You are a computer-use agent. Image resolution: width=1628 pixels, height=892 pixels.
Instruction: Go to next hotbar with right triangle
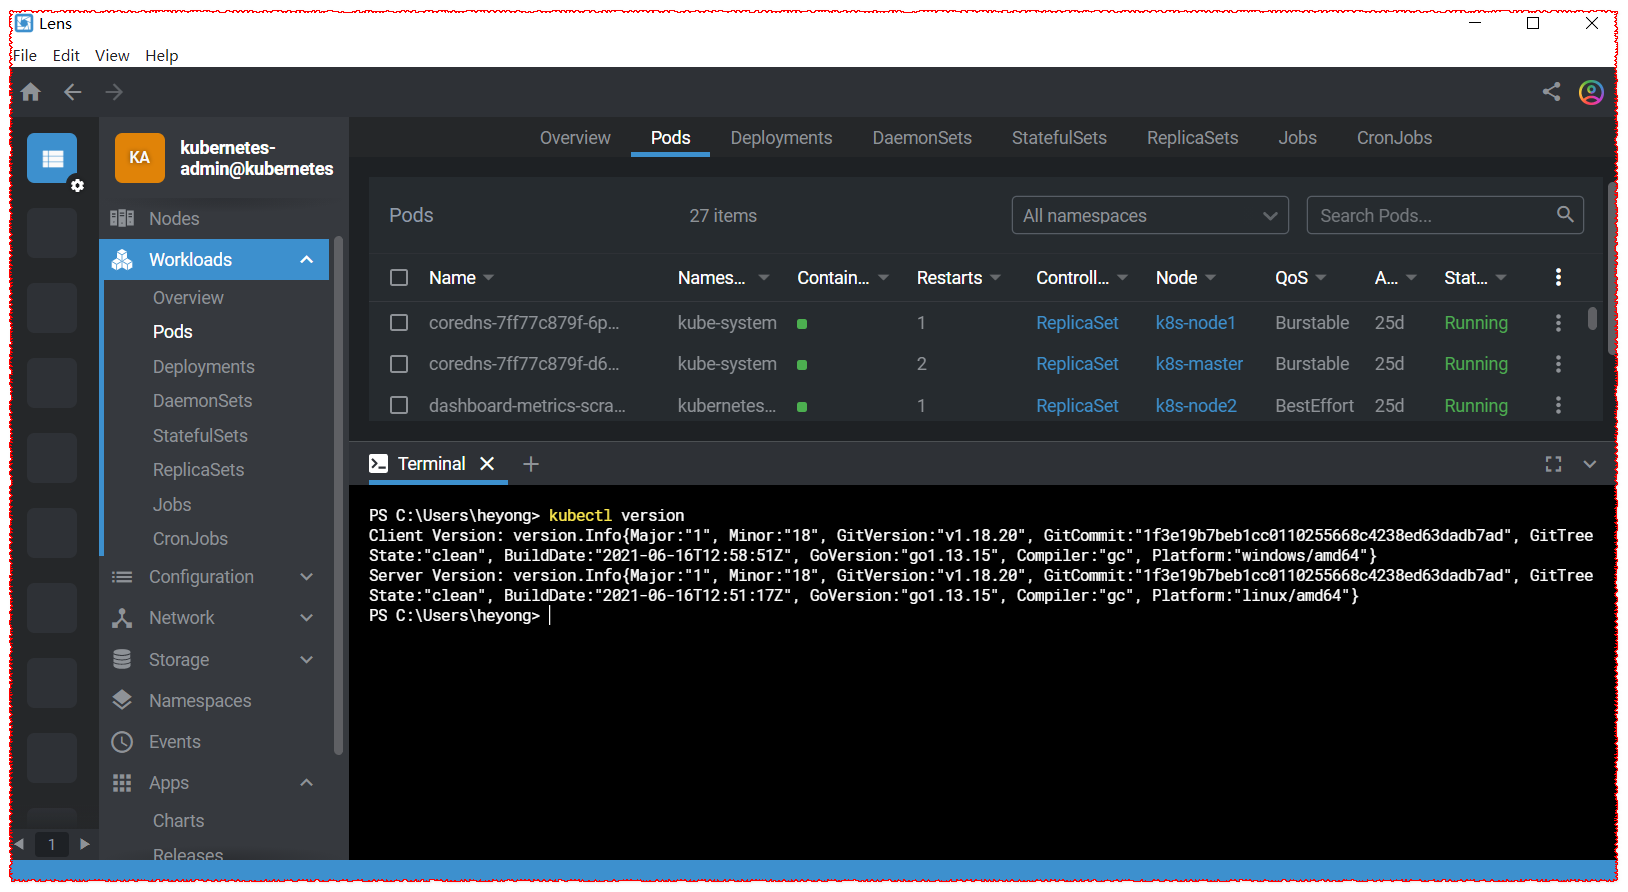85,844
